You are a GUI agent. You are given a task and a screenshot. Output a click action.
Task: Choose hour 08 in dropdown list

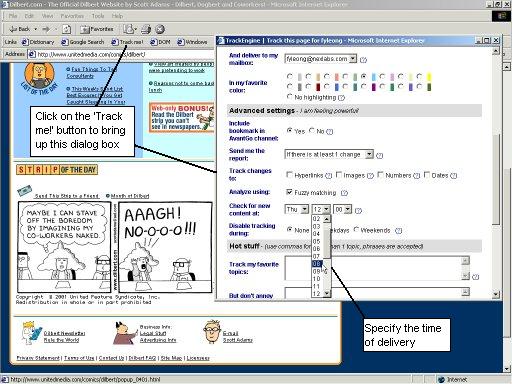316,264
